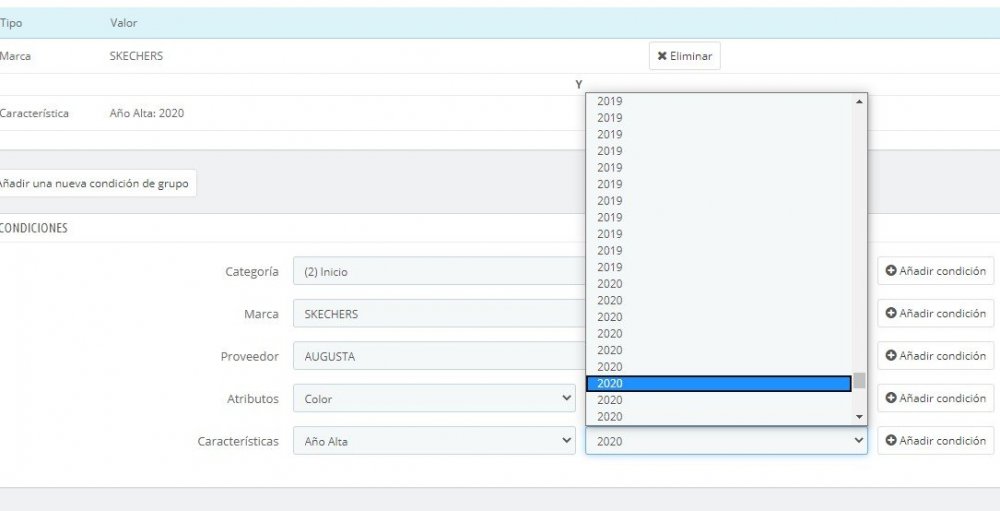Click the Característica type cell
The image size is (1000, 511).
coord(34,114)
